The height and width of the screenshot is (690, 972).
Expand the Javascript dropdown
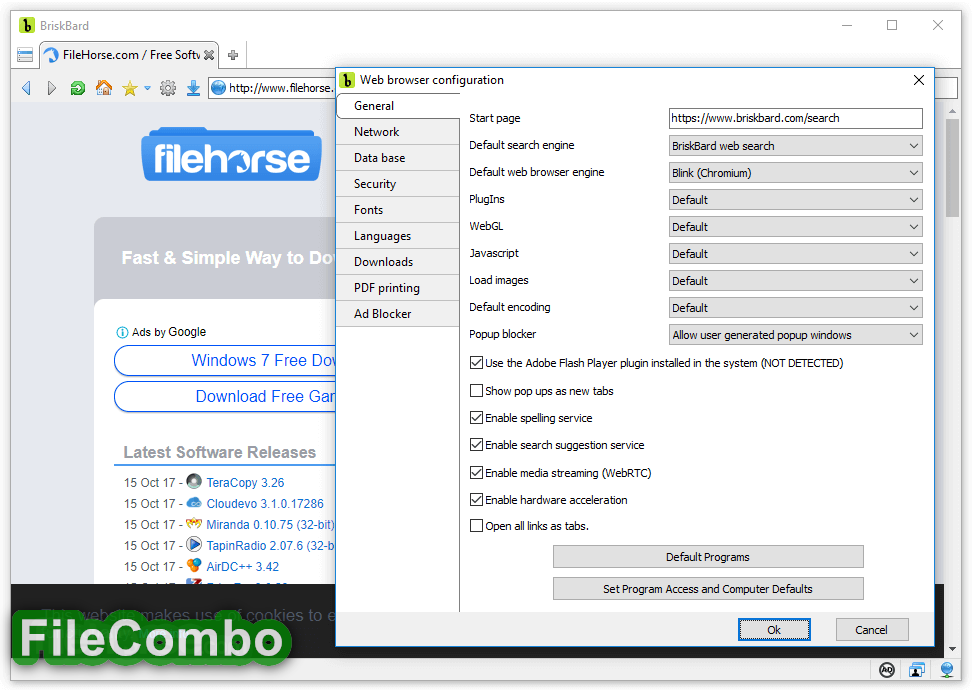pos(795,254)
